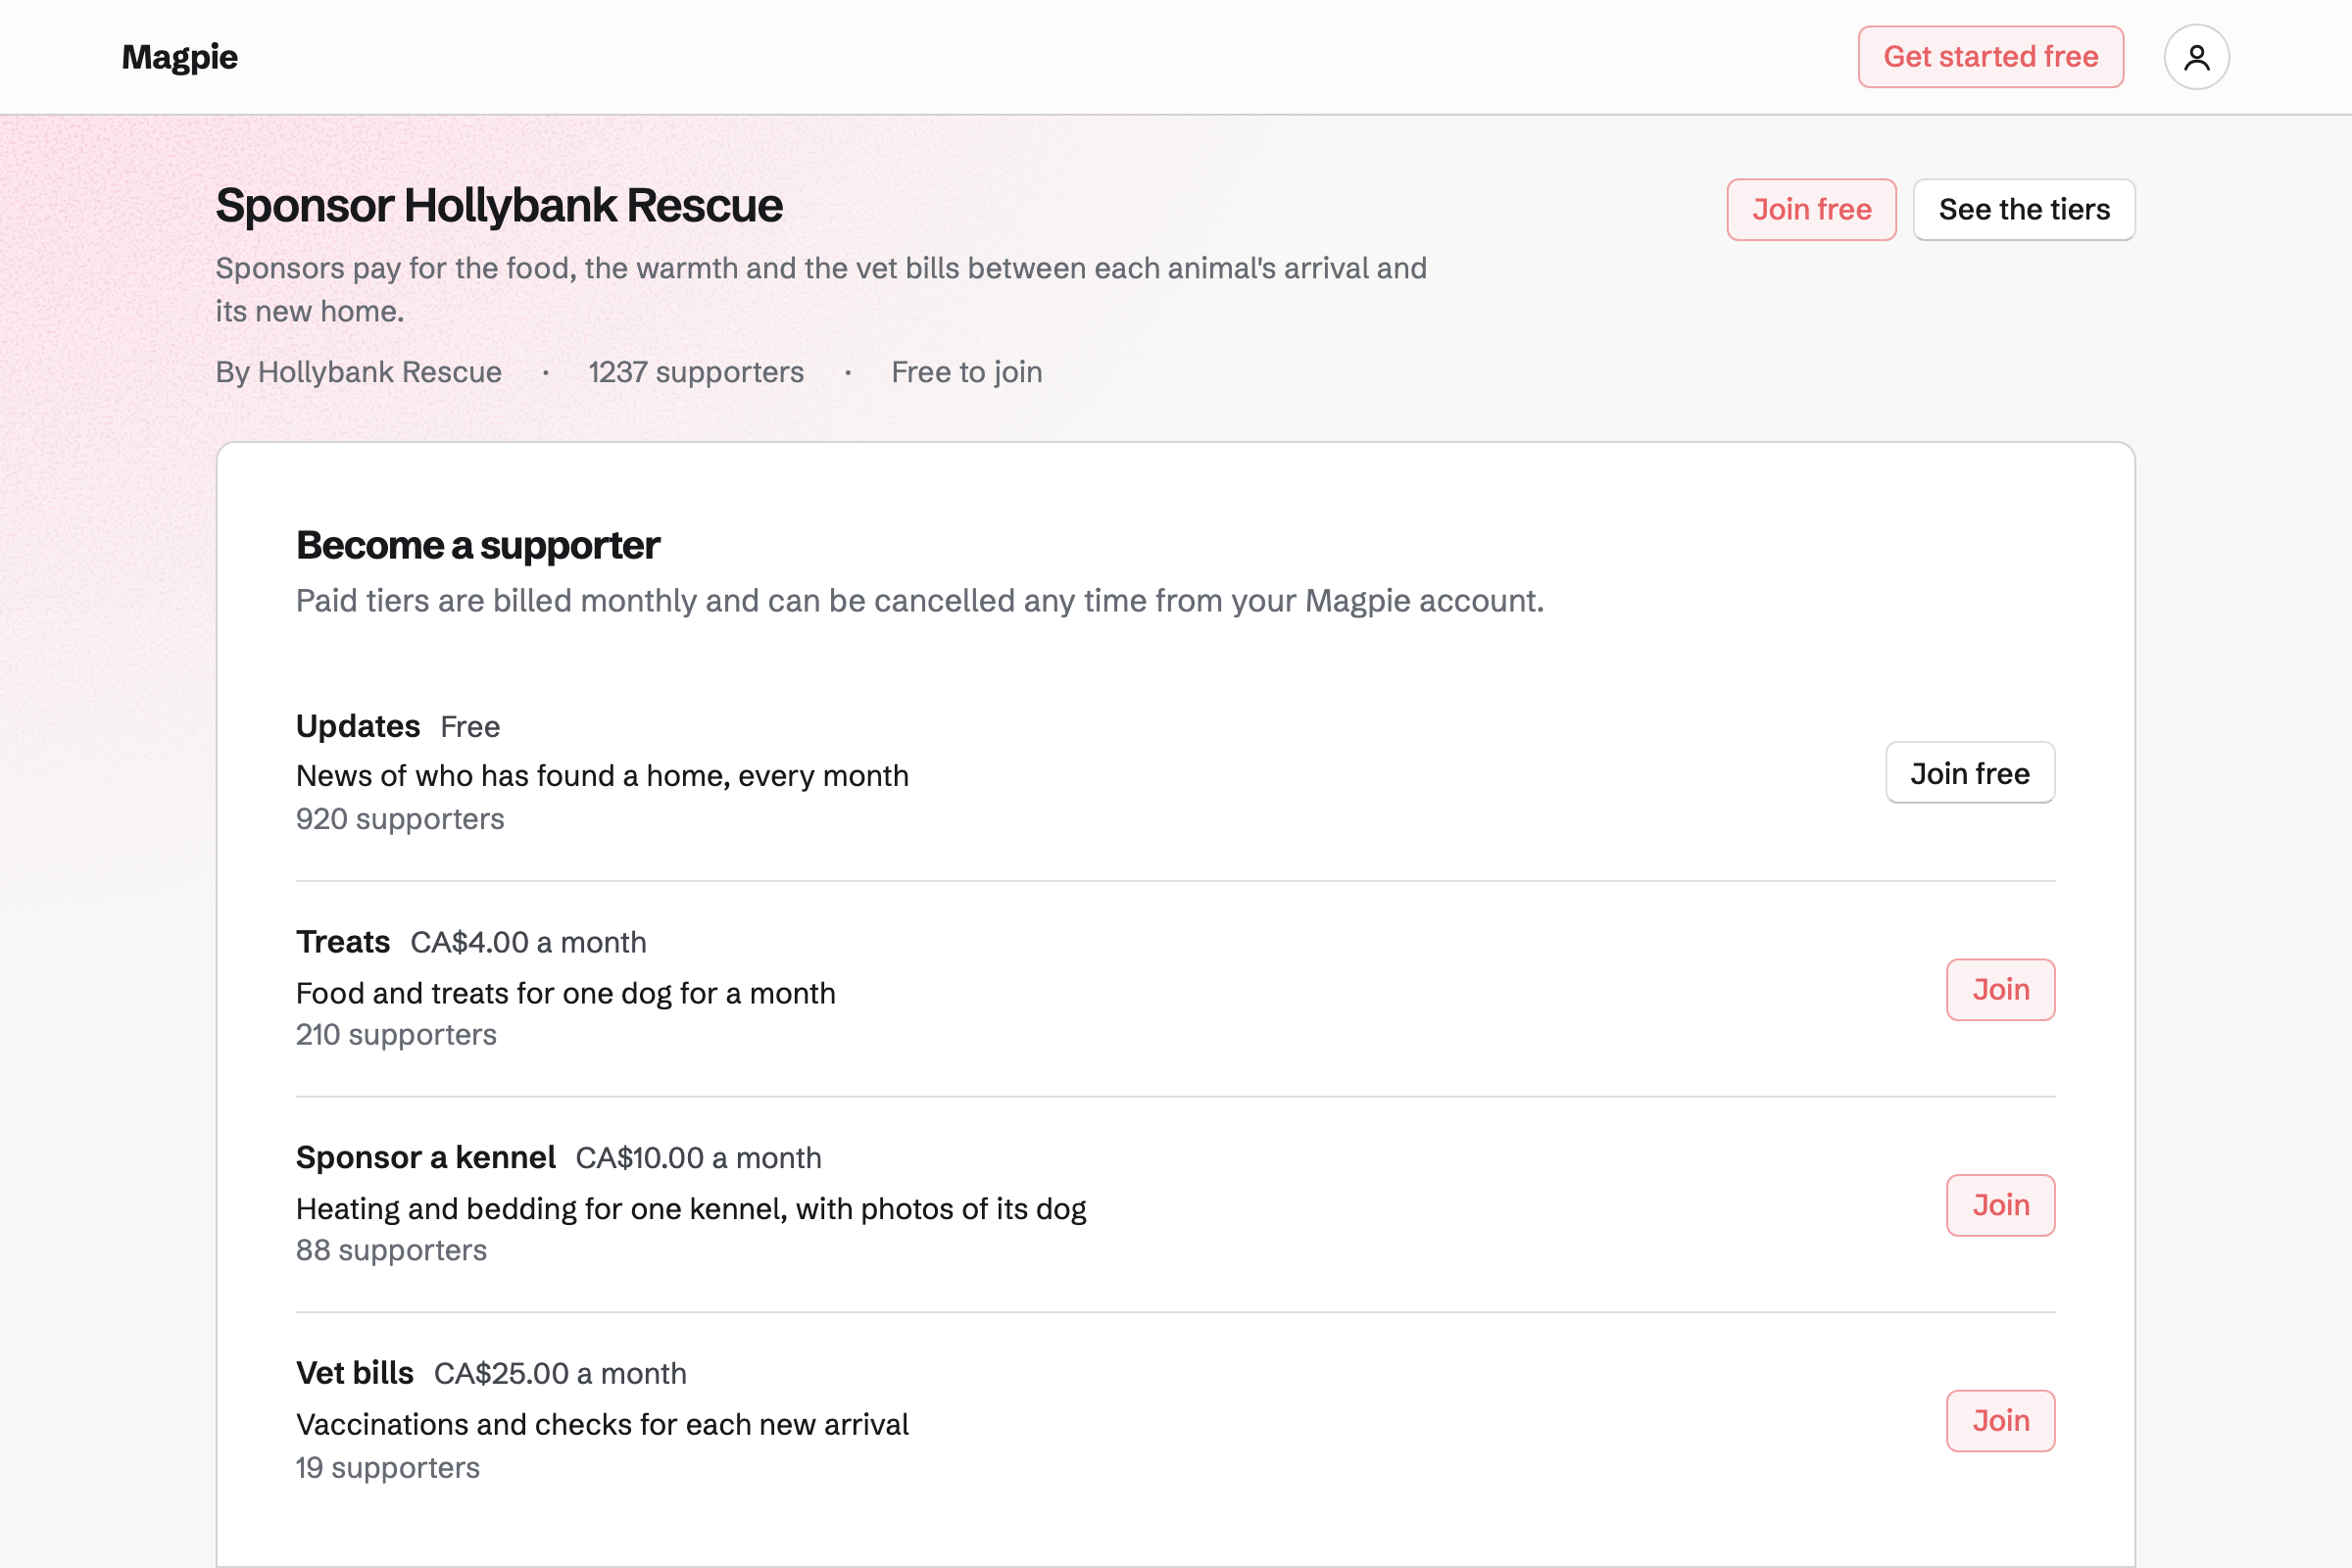The height and width of the screenshot is (1568, 2352).
Task: Click the 88 supporters count
Action: coord(391,1251)
